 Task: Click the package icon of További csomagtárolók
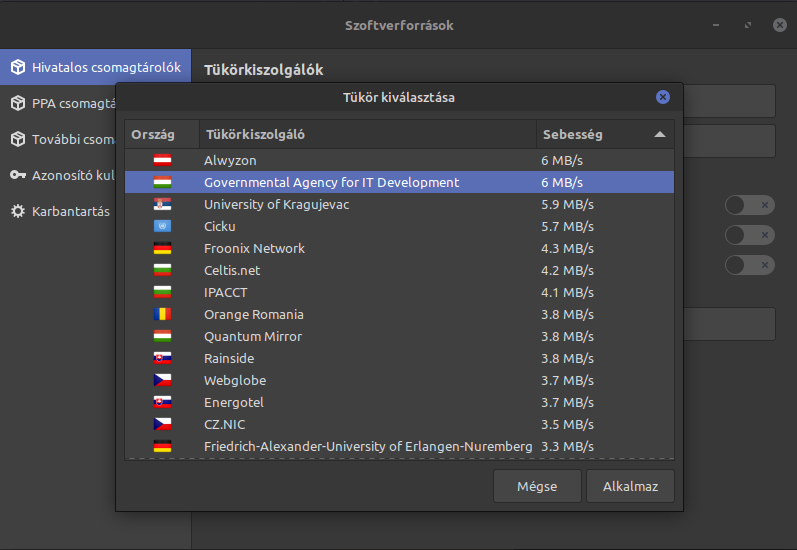coord(18,139)
